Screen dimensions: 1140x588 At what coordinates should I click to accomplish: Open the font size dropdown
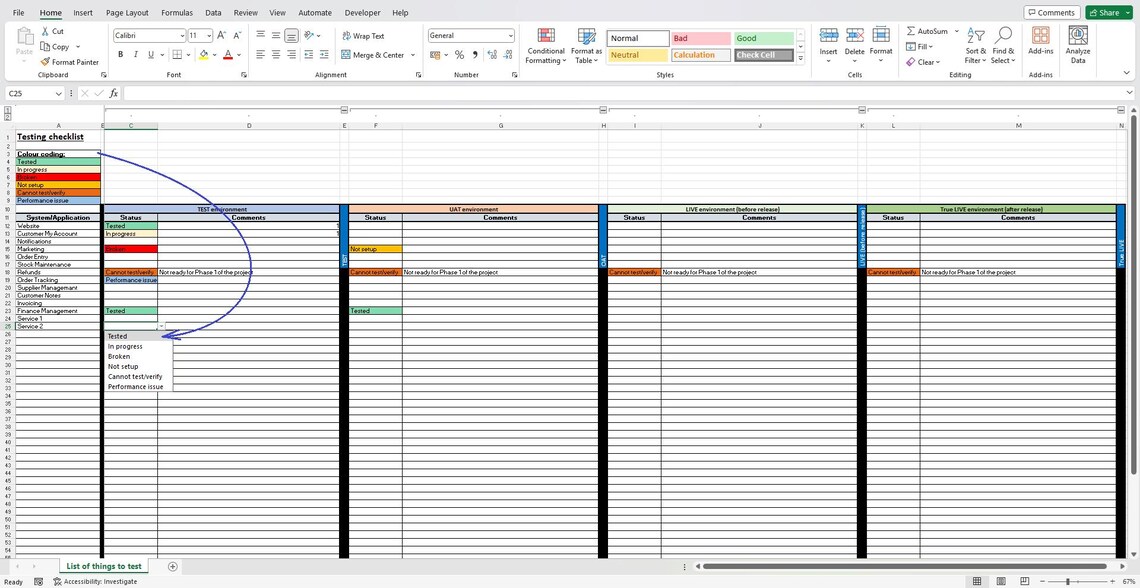tap(207, 35)
